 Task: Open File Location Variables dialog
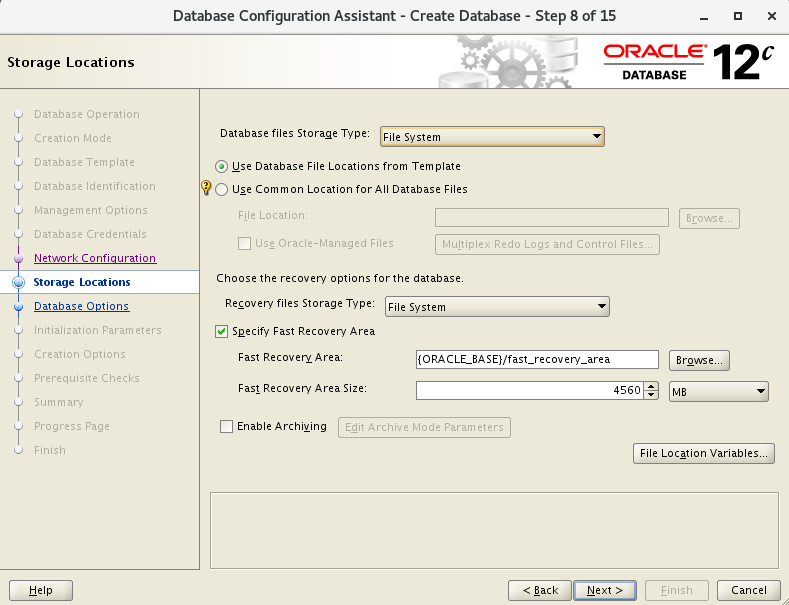click(704, 454)
